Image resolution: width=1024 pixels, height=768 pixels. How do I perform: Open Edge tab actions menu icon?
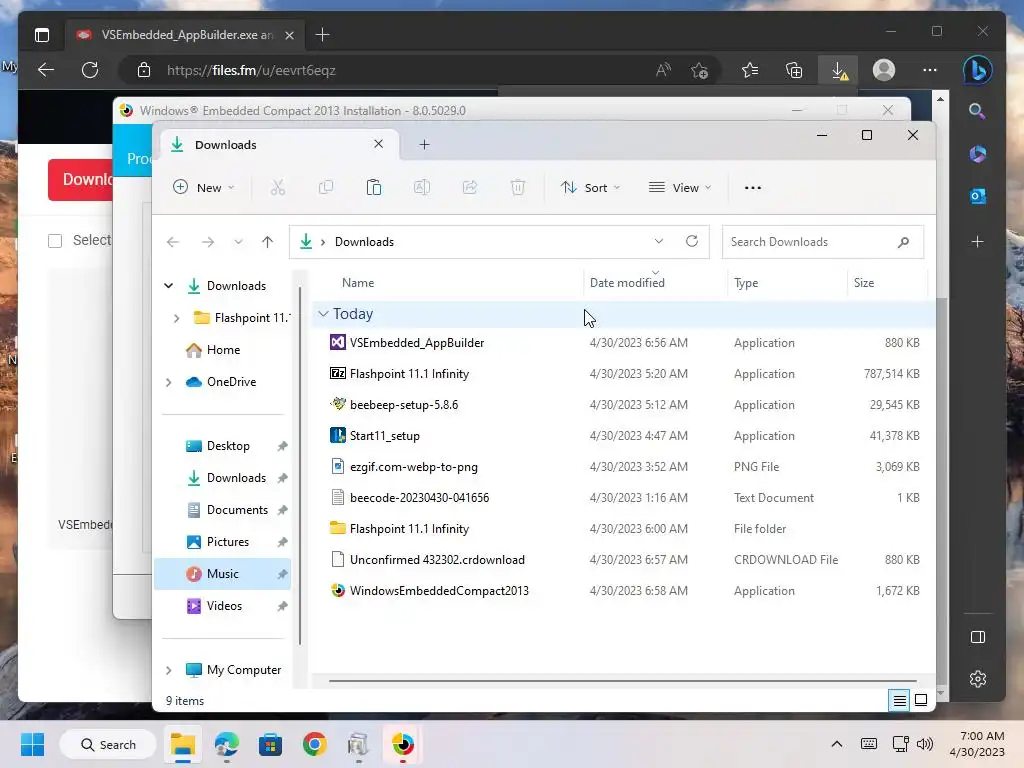click(x=42, y=35)
